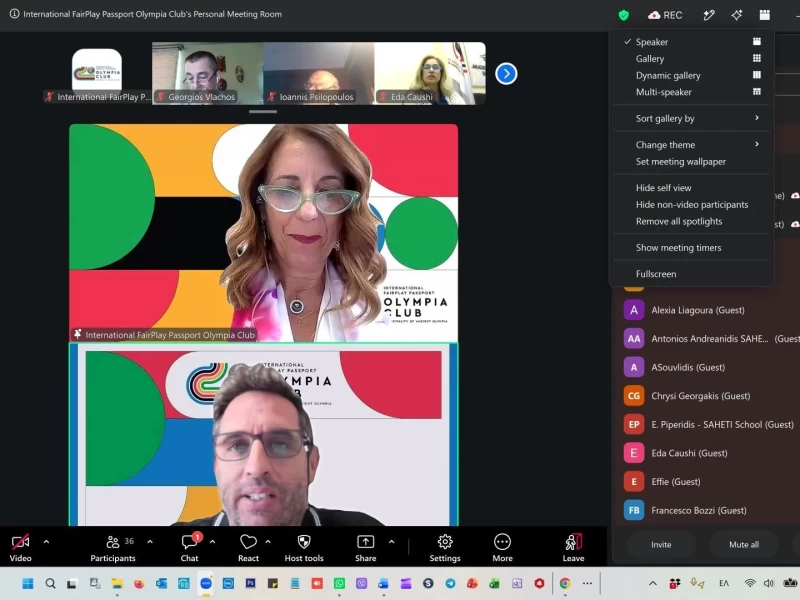Click the Leave meeting icon
The width and height of the screenshot is (800, 600).
tap(573, 548)
